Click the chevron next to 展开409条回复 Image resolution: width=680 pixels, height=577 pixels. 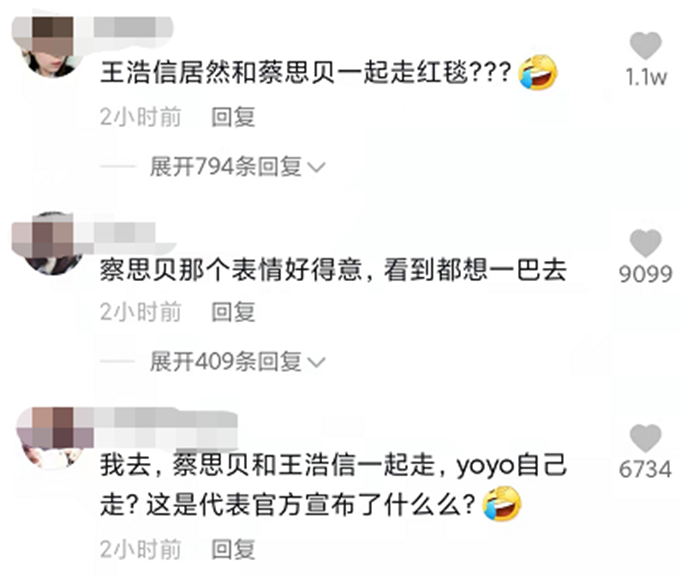[x=316, y=362]
